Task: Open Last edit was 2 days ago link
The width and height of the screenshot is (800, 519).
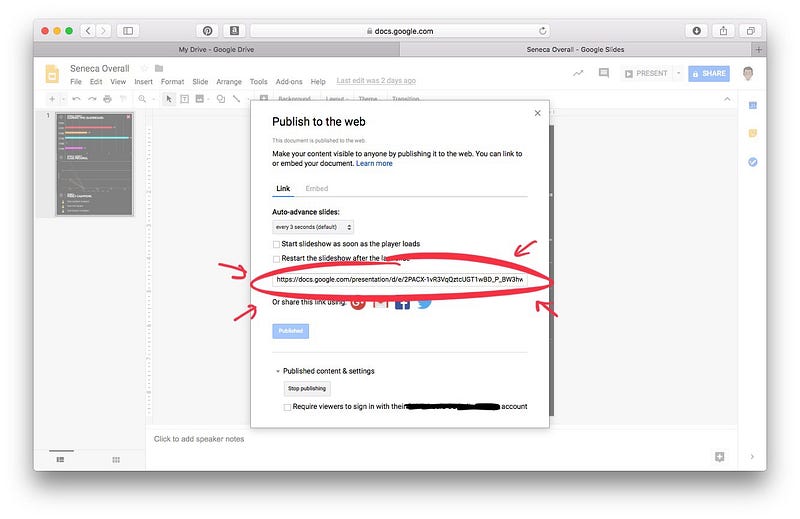Action: (x=376, y=81)
